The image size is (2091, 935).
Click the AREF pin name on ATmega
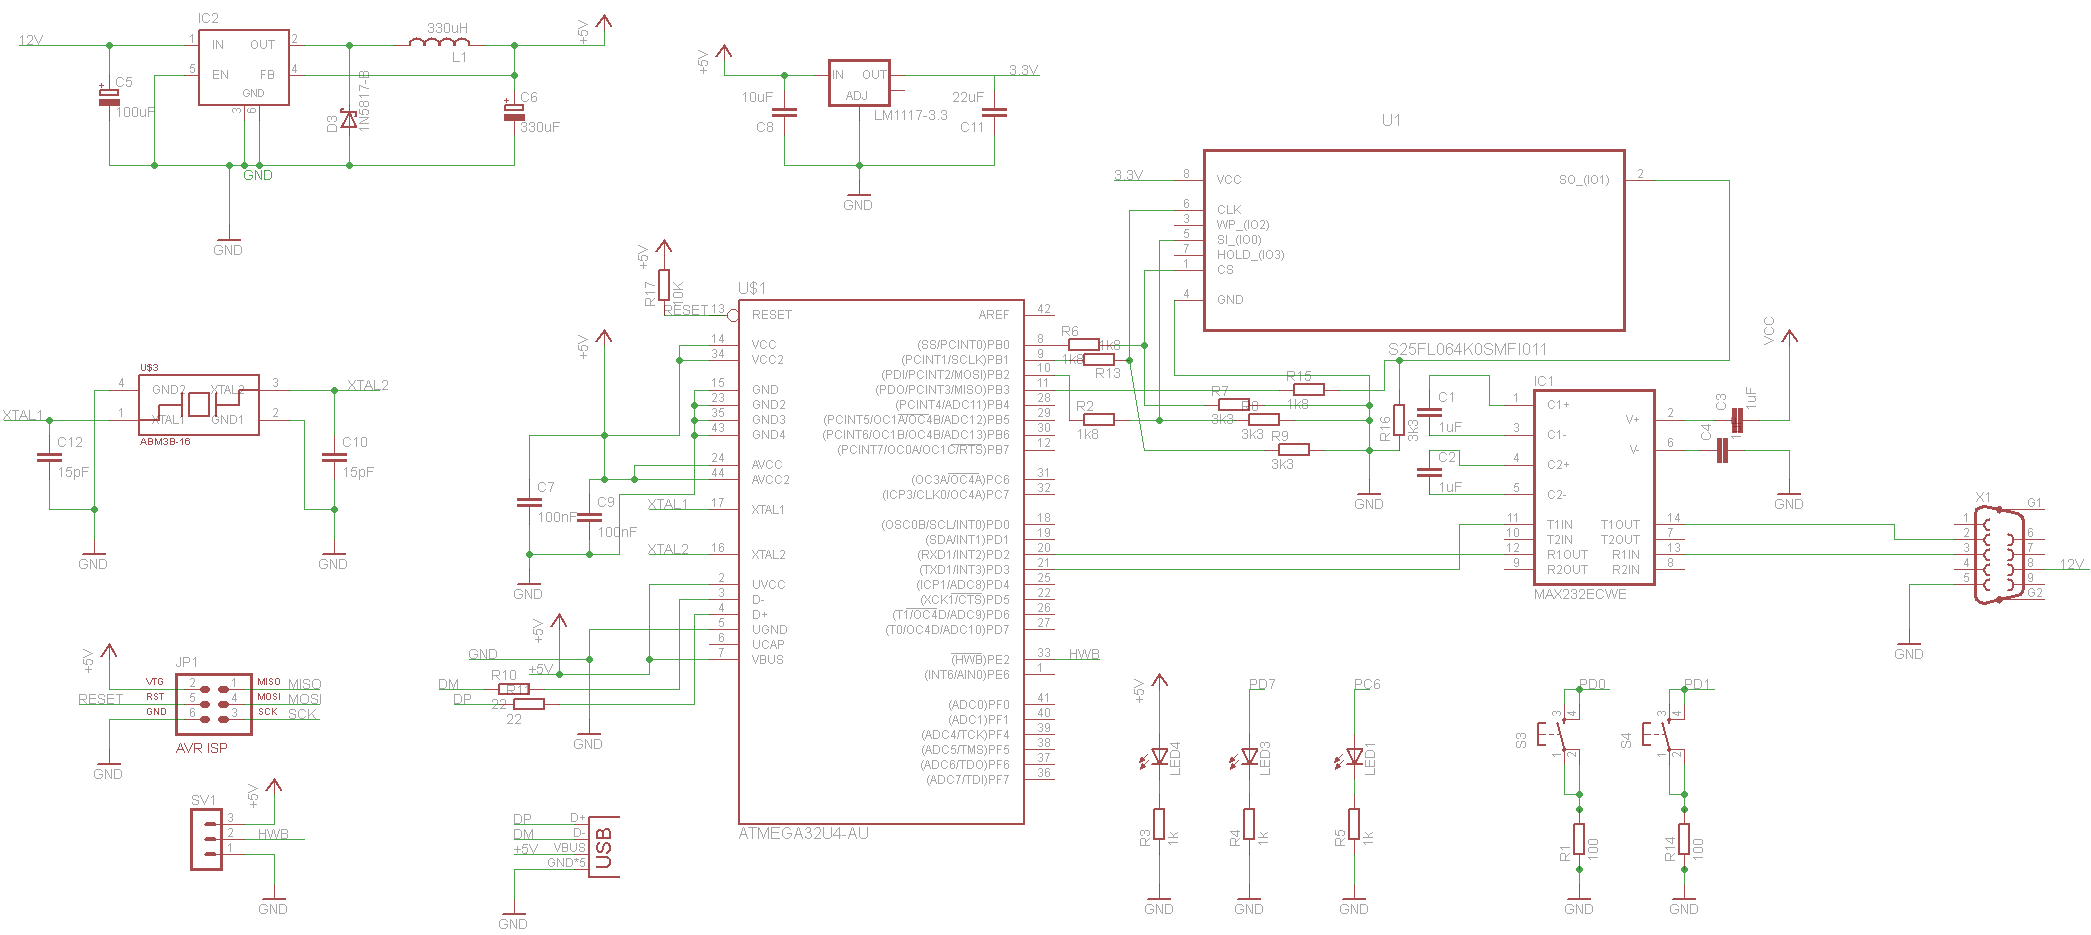pyautogui.click(x=993, y=314)
